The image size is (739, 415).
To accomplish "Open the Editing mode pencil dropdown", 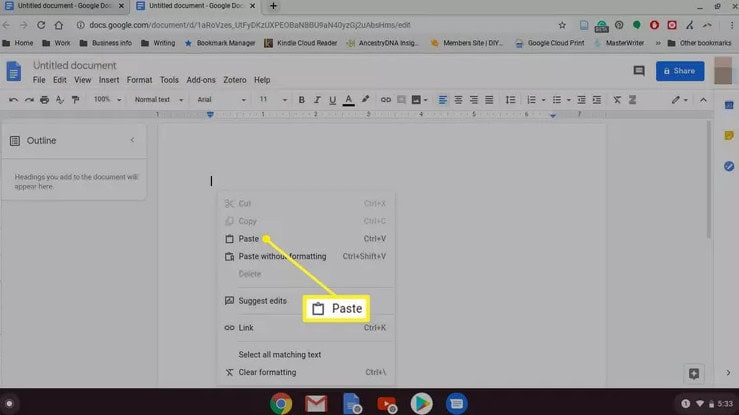I will tap(679, 100).
